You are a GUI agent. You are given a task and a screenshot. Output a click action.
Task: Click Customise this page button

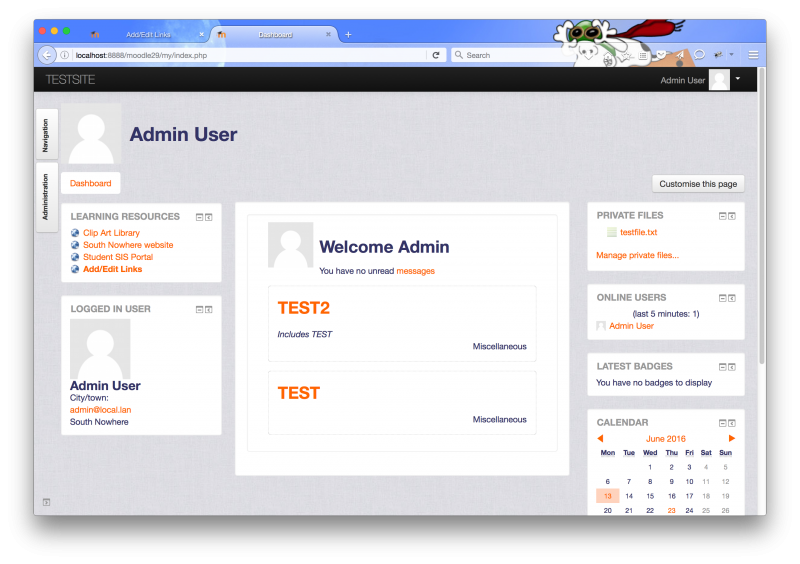(x=698, y=184)
